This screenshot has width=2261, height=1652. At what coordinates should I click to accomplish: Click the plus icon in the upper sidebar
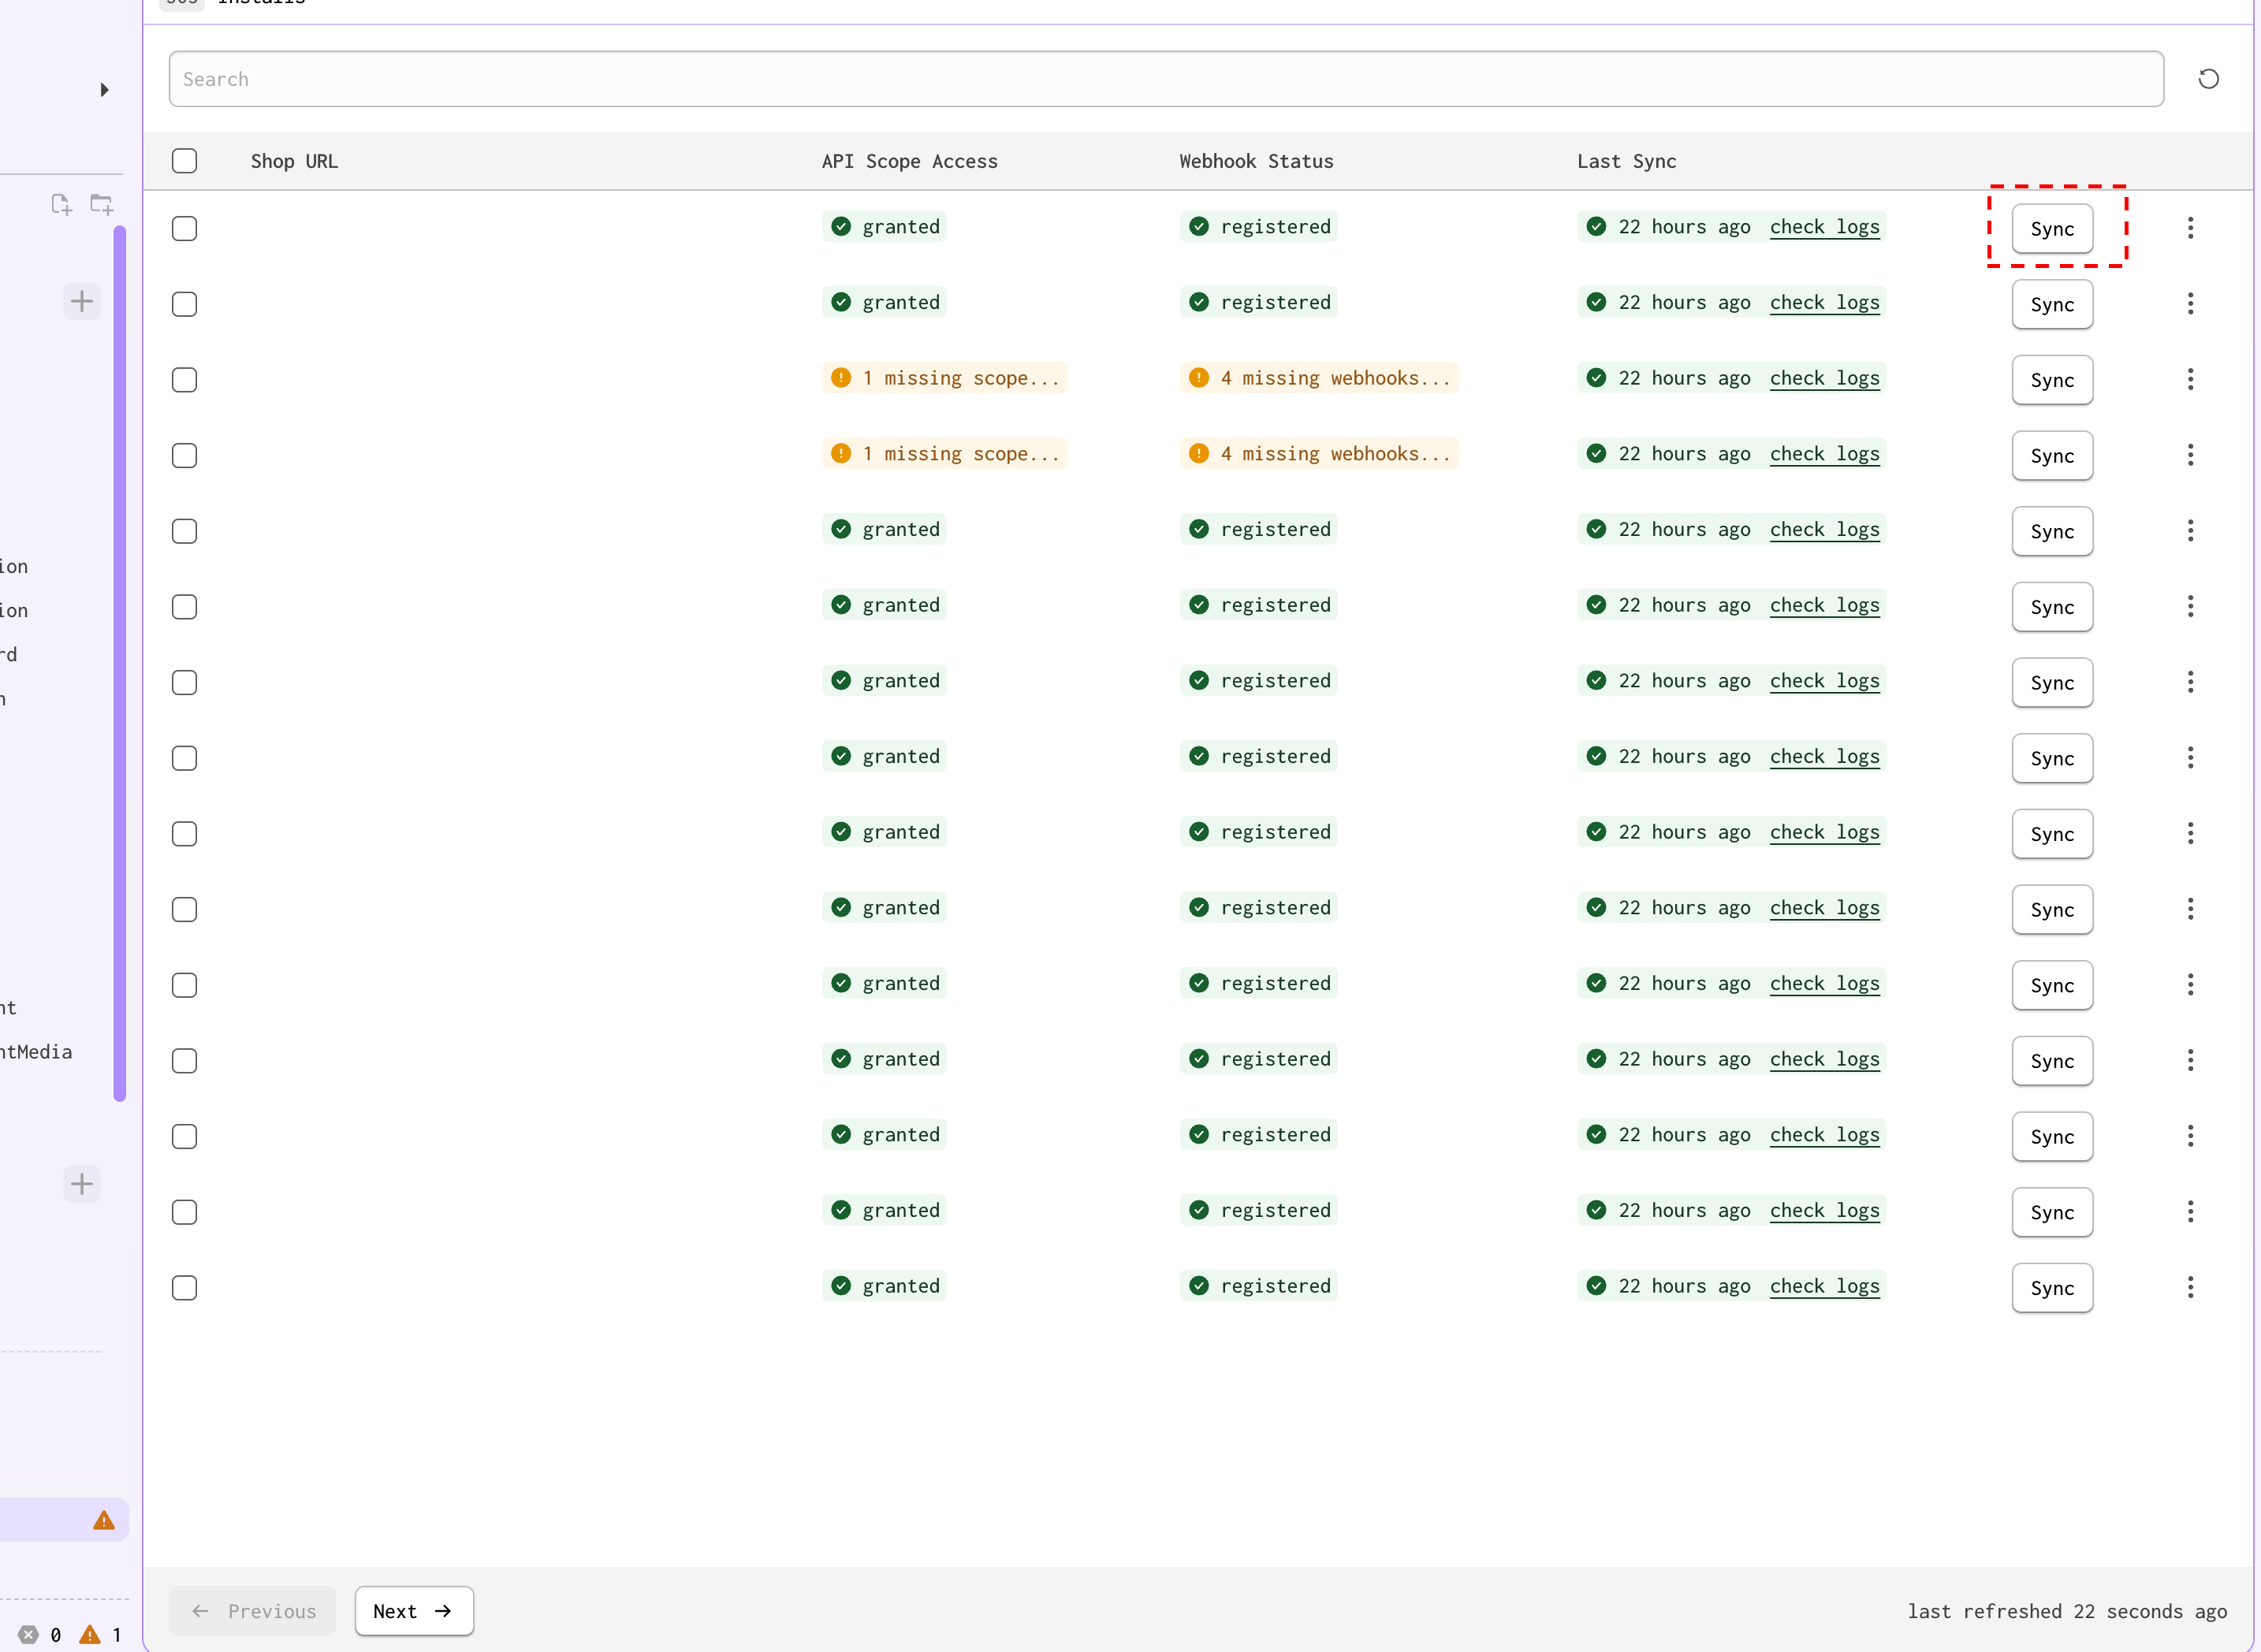82,300
